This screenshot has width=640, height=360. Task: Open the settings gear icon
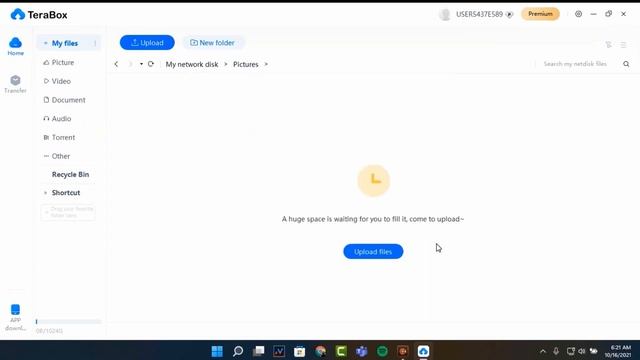click(578, 14)
